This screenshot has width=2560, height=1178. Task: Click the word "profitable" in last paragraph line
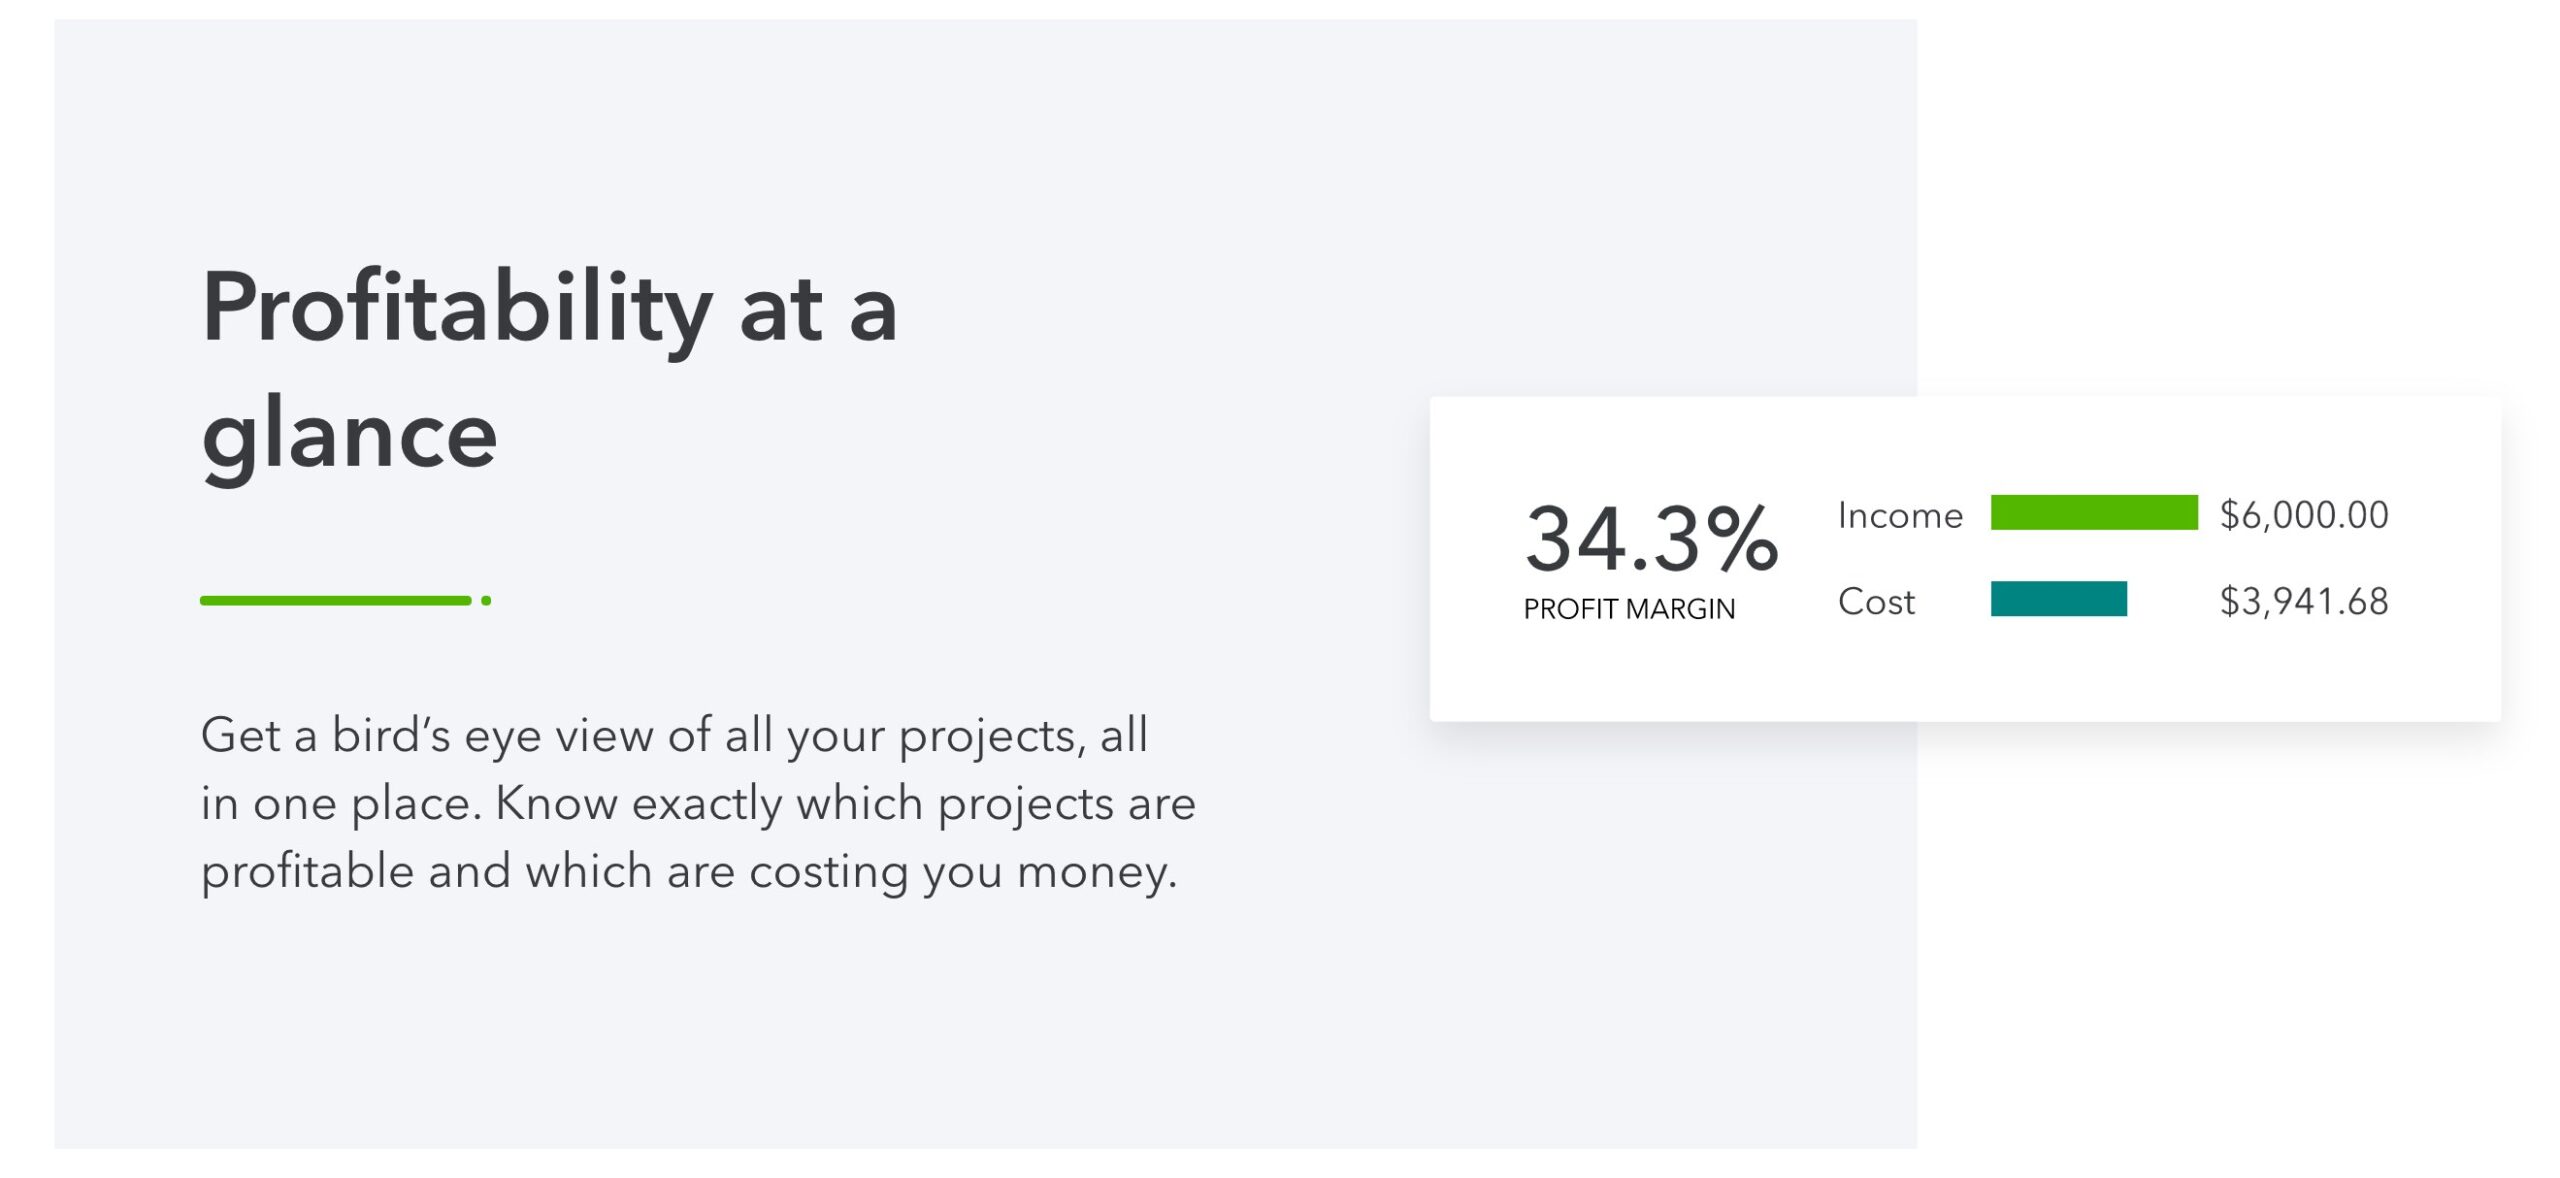(307, 872)
